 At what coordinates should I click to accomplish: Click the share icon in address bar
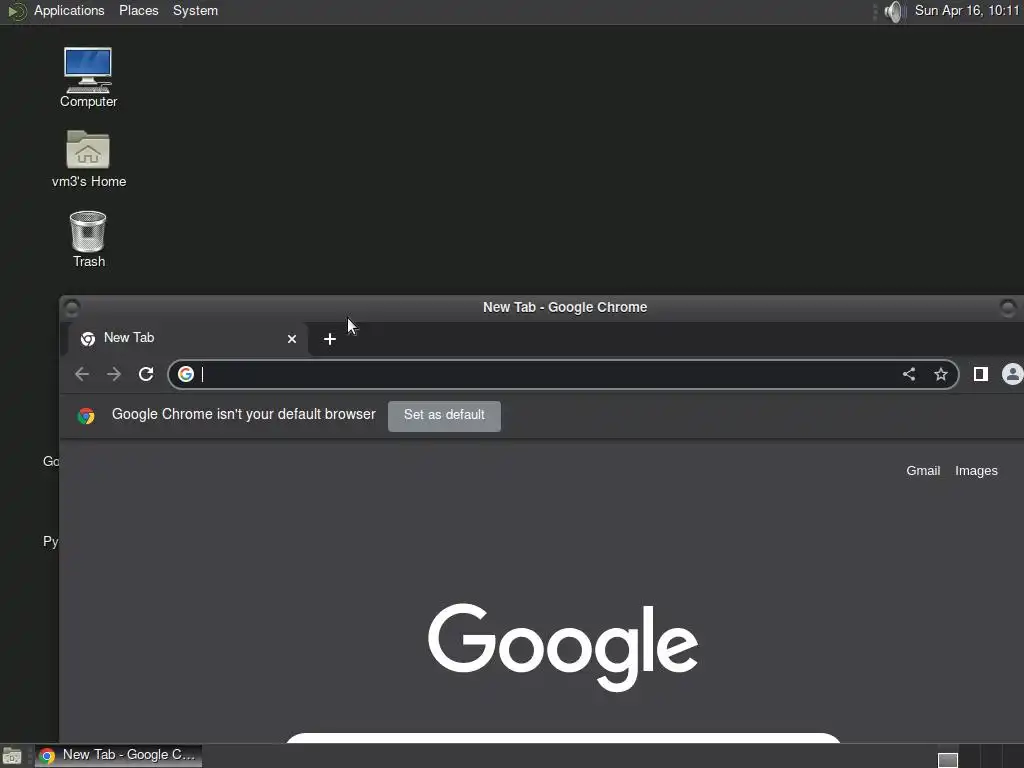(908, 374)
